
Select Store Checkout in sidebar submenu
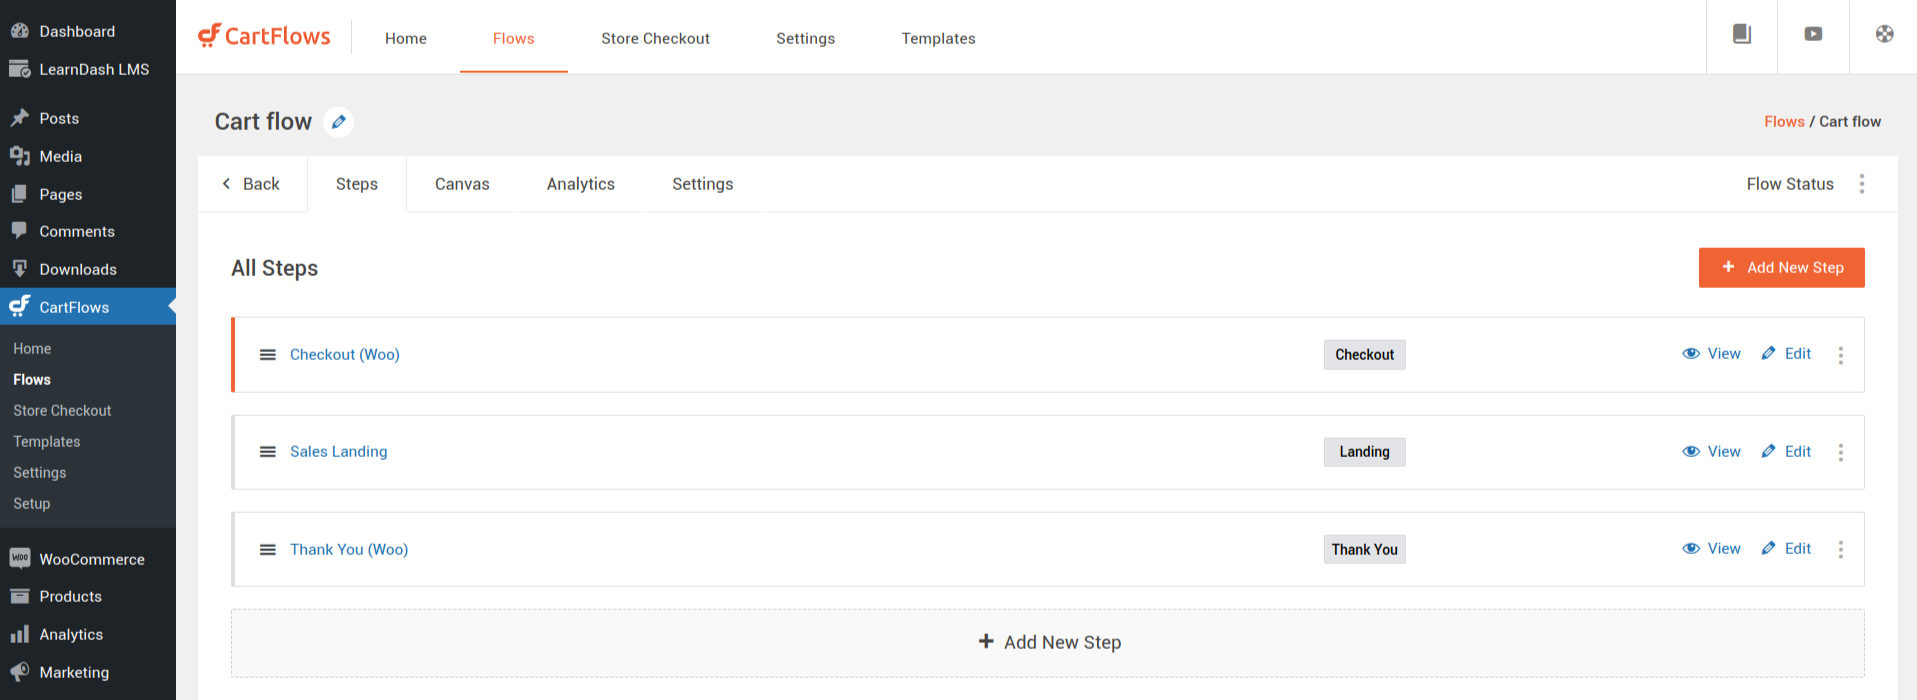(x=62, y=411)
